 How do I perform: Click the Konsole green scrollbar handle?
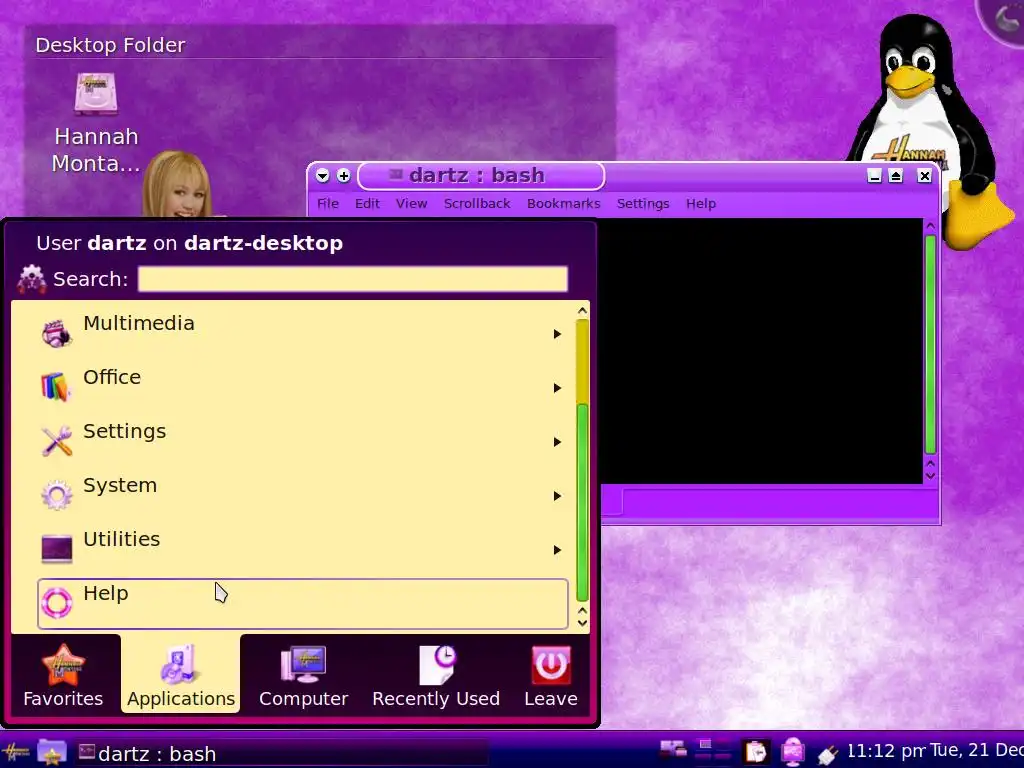coord(931,344)
